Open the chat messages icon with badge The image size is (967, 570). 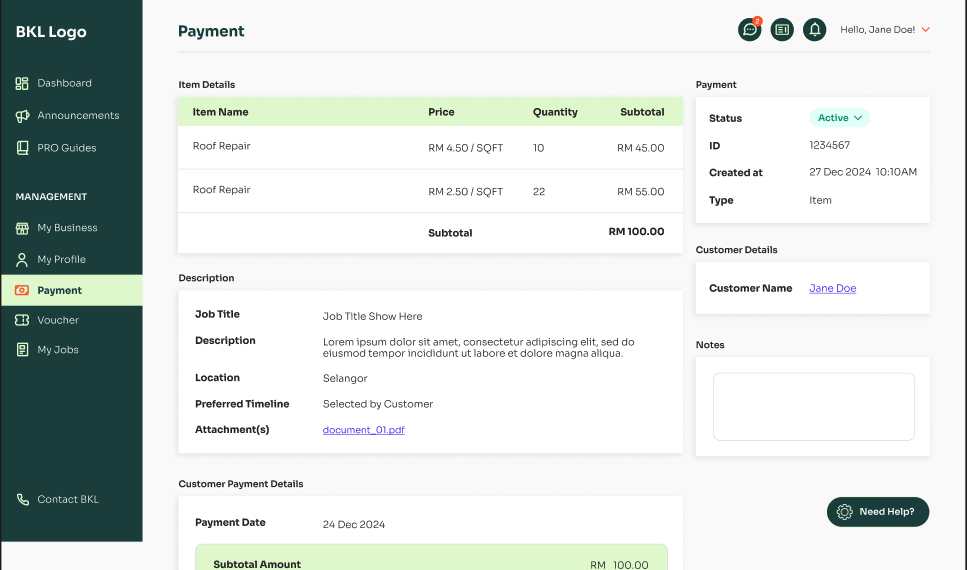point(749,30)
